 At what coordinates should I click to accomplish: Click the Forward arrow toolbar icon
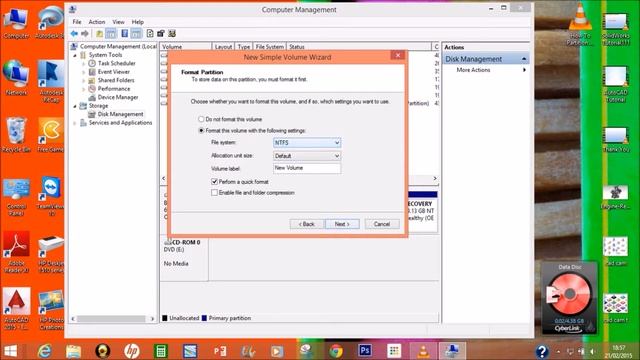point(85,33)
